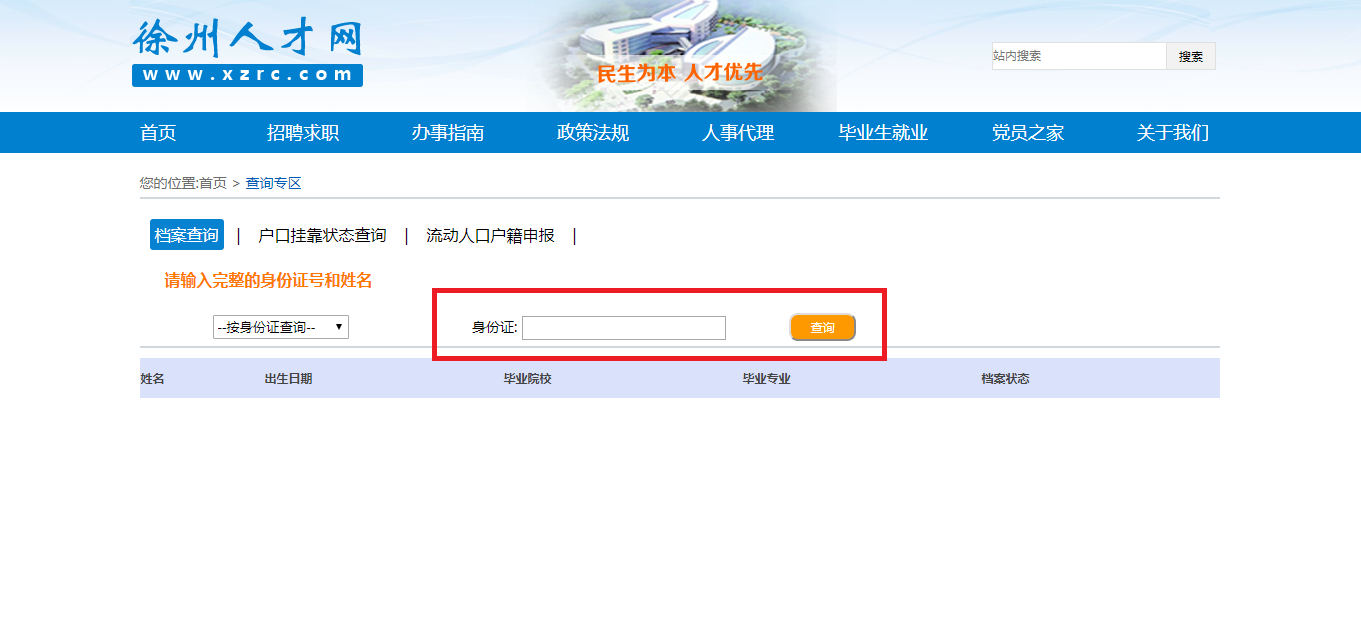Click the 徐州人才网 site logo

coord(247,52)
